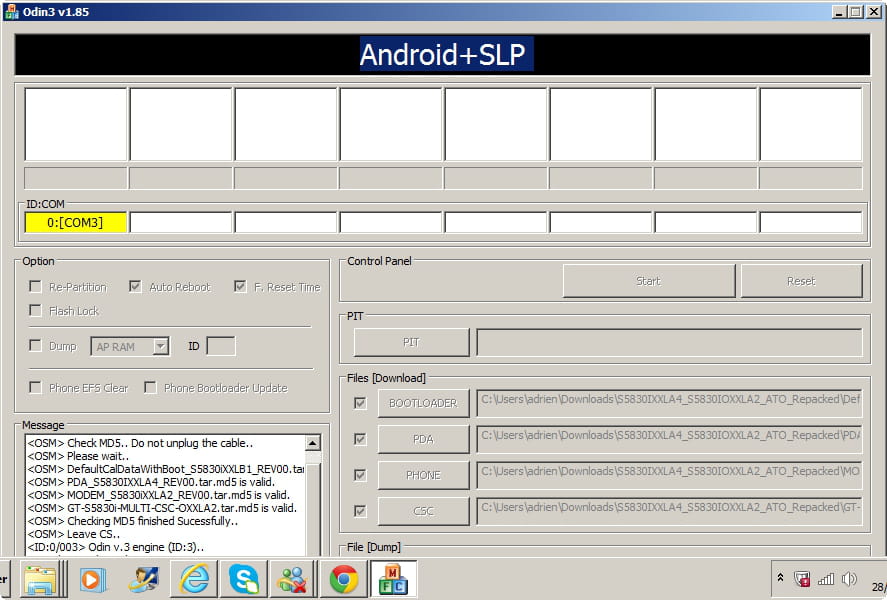This screenshot has height=600, width=887.
Task: Click the Android+SLP banner text
Action: point(442,54)
